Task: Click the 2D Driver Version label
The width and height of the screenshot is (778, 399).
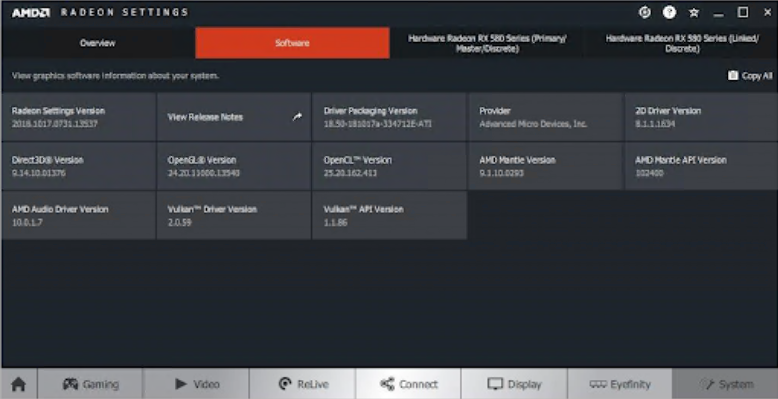Action: click(668, 111)
